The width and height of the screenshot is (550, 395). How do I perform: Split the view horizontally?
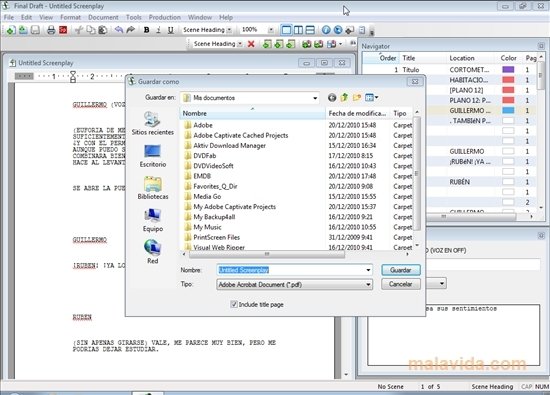[310, 30]
